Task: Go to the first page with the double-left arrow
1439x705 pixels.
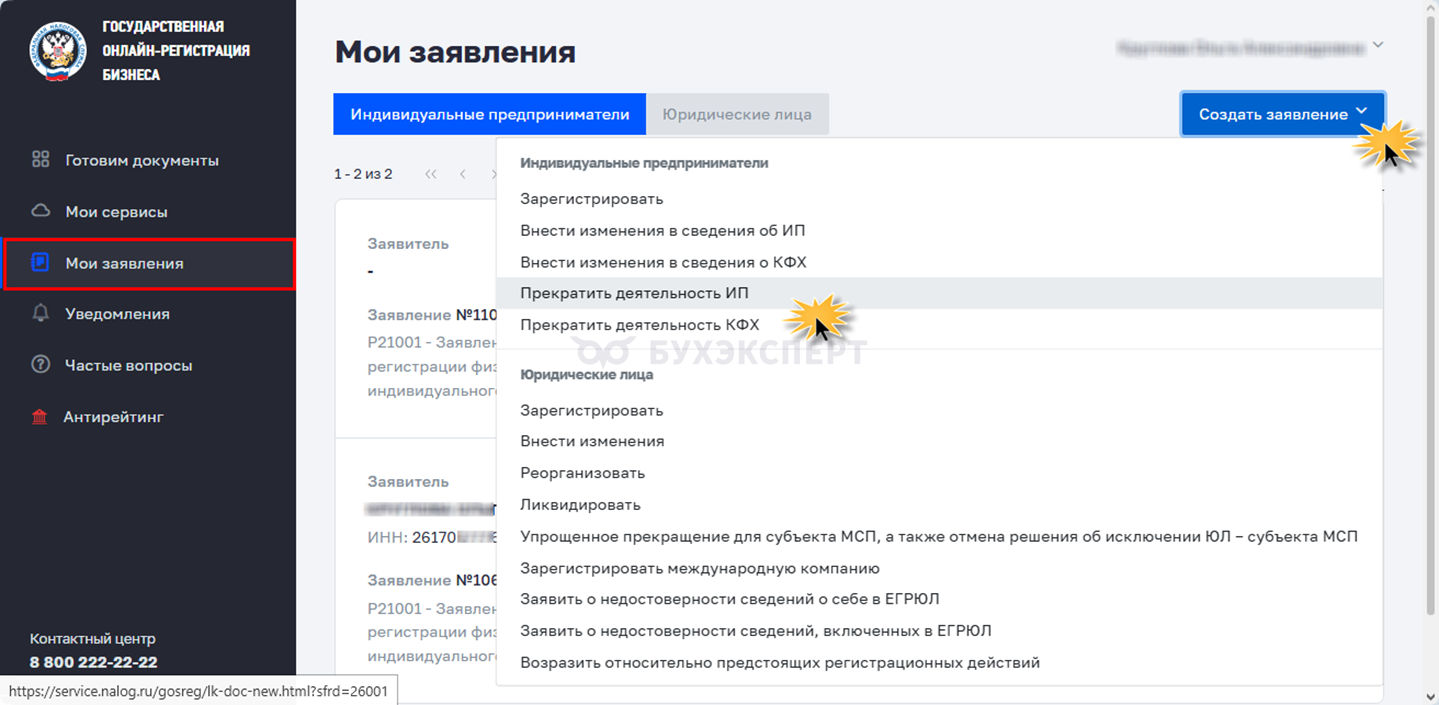Action: point(431,174)
